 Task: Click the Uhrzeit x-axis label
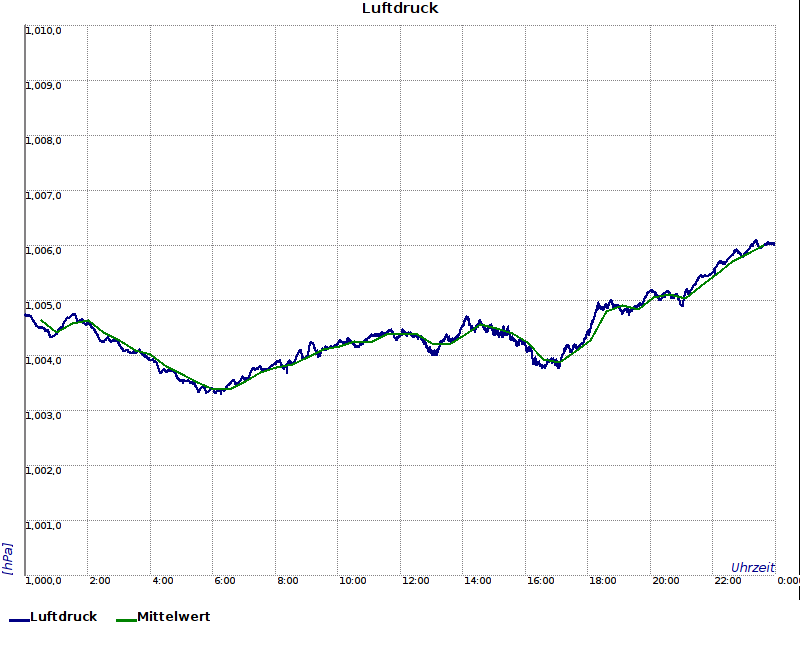click(752, 567)
